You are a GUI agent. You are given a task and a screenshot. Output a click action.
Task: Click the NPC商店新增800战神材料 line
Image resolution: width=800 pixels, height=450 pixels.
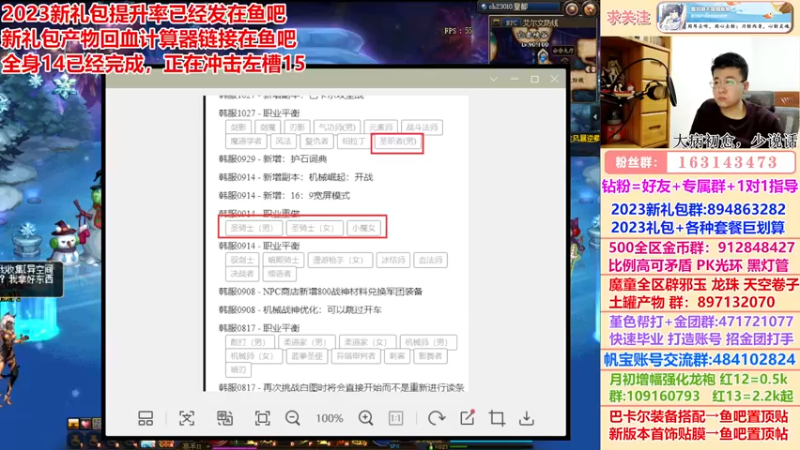click(x=321, y=292)
